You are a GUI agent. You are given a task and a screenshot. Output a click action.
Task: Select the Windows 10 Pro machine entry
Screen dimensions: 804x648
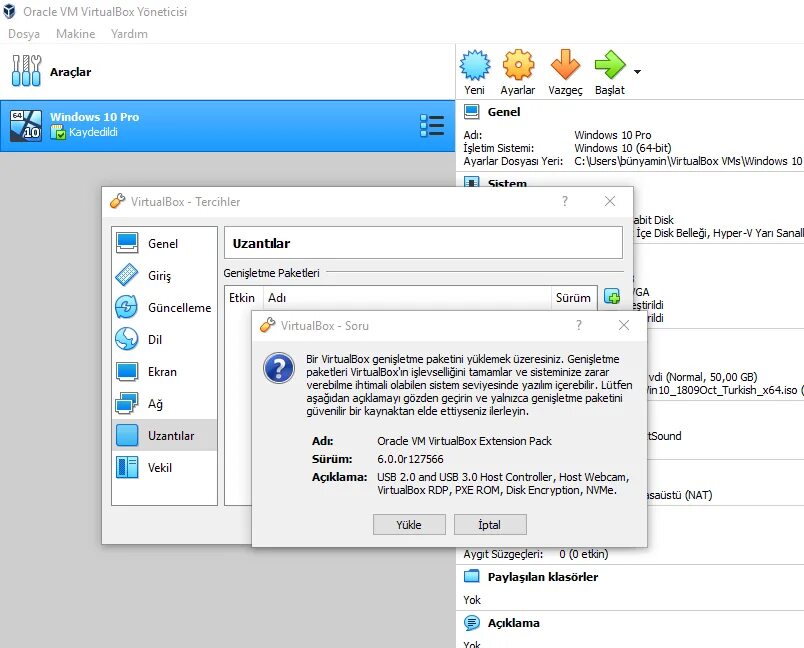coord(227,126)
